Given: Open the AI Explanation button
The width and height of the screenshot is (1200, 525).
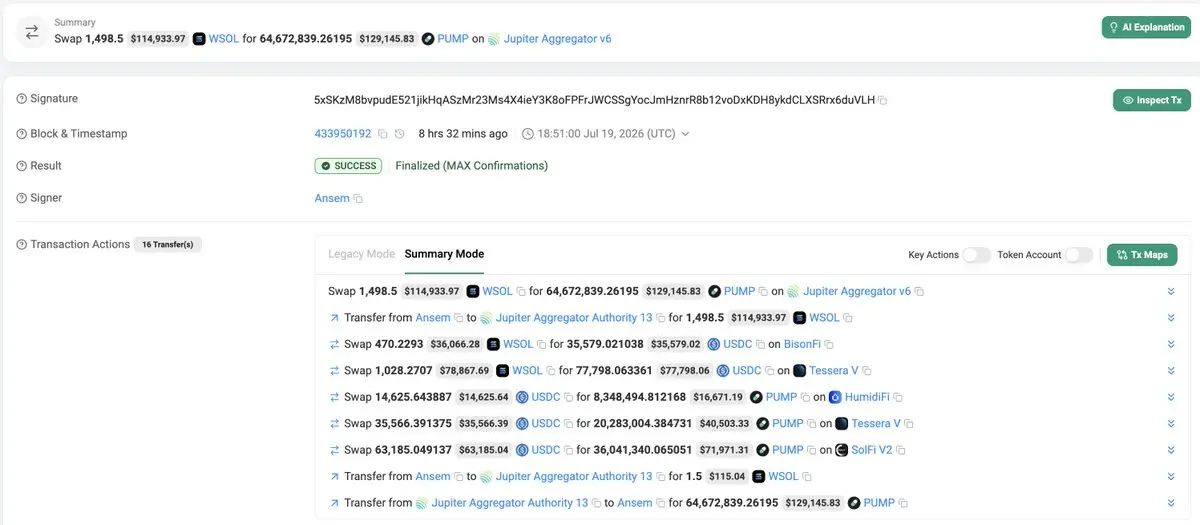Looking at the screenshot, I should pyautogui.click(x=1146, y=27).
